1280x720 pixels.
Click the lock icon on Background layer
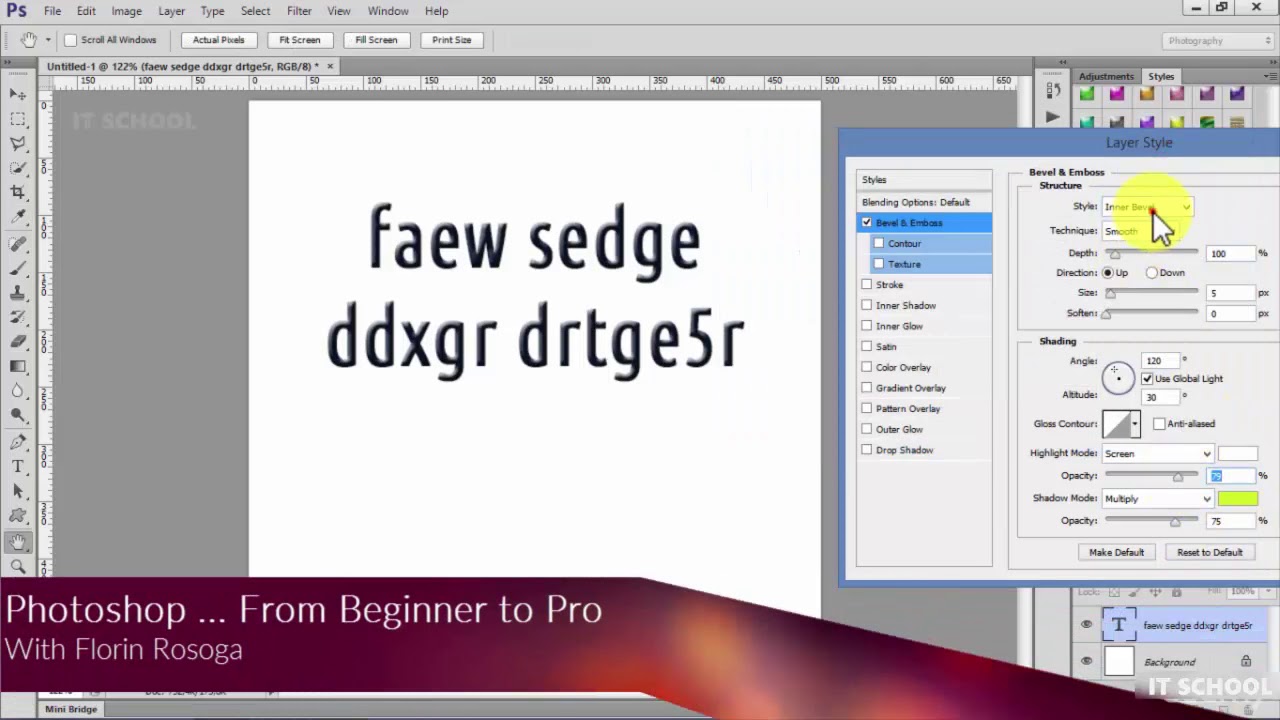(x=1245, y=661)
